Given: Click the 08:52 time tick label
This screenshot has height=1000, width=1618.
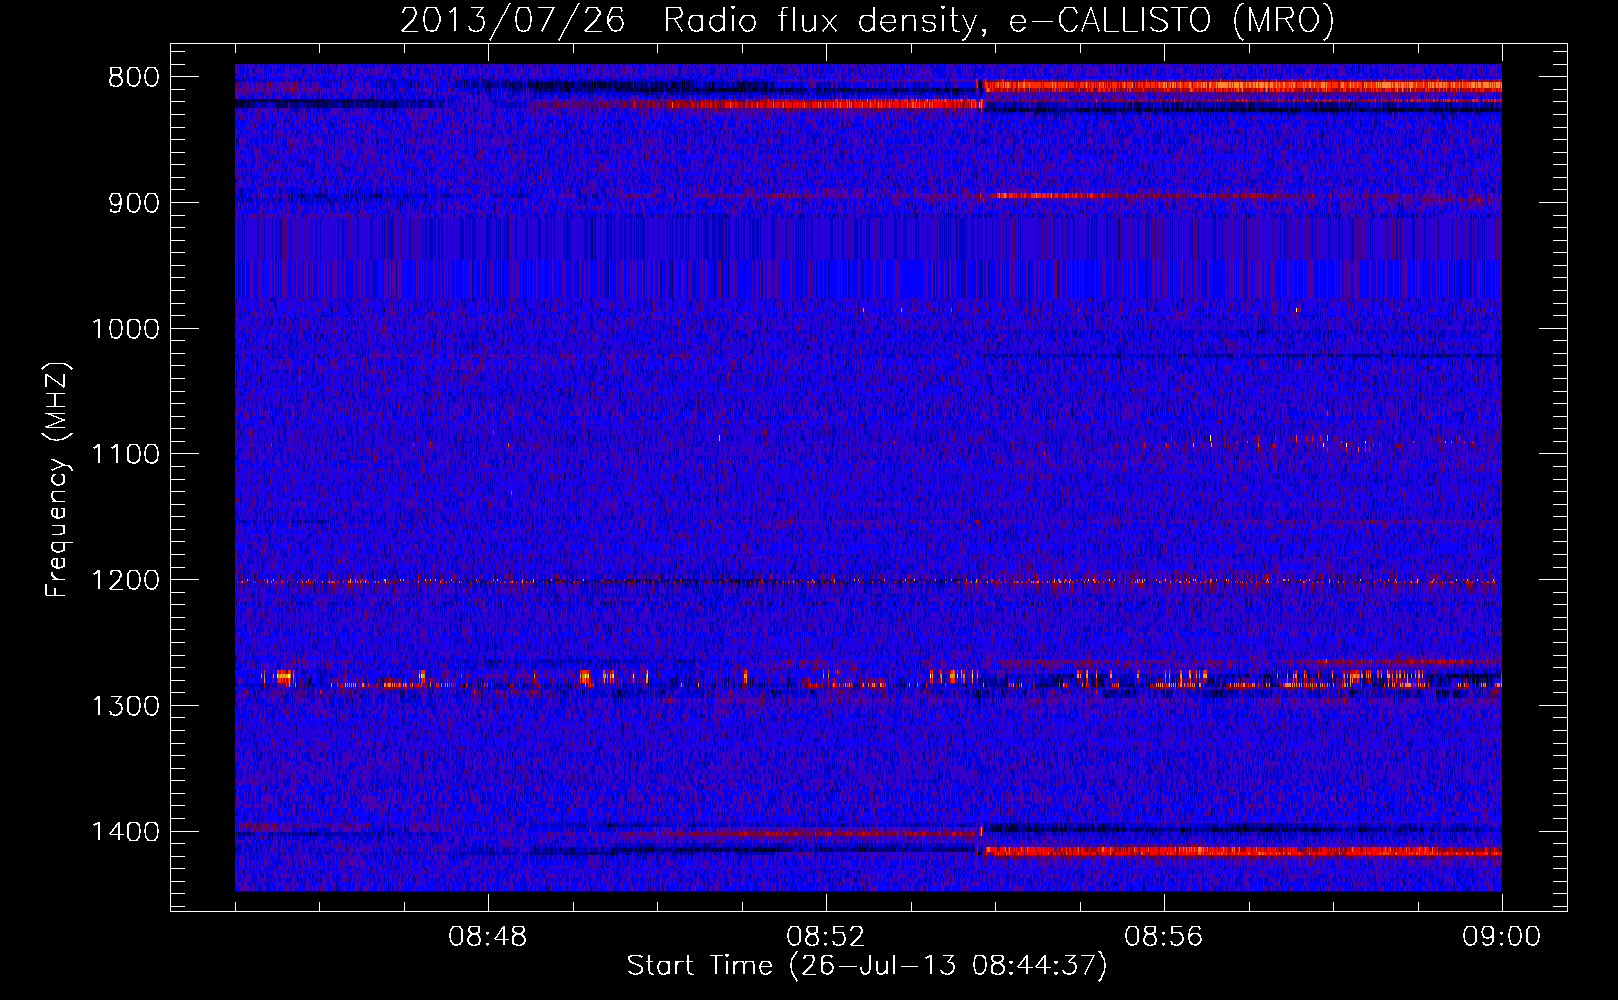Looking at the screenshot, I should 825,937.
